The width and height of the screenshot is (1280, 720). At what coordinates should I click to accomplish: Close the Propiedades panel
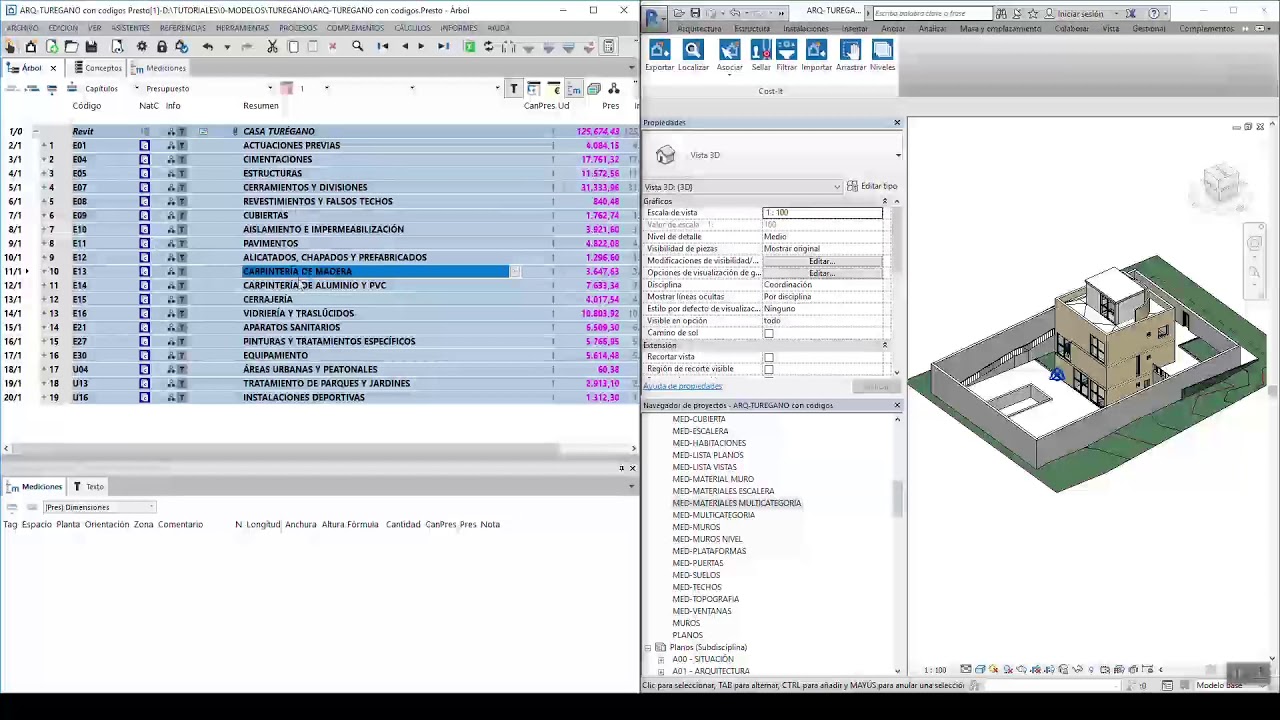point(897,123)
